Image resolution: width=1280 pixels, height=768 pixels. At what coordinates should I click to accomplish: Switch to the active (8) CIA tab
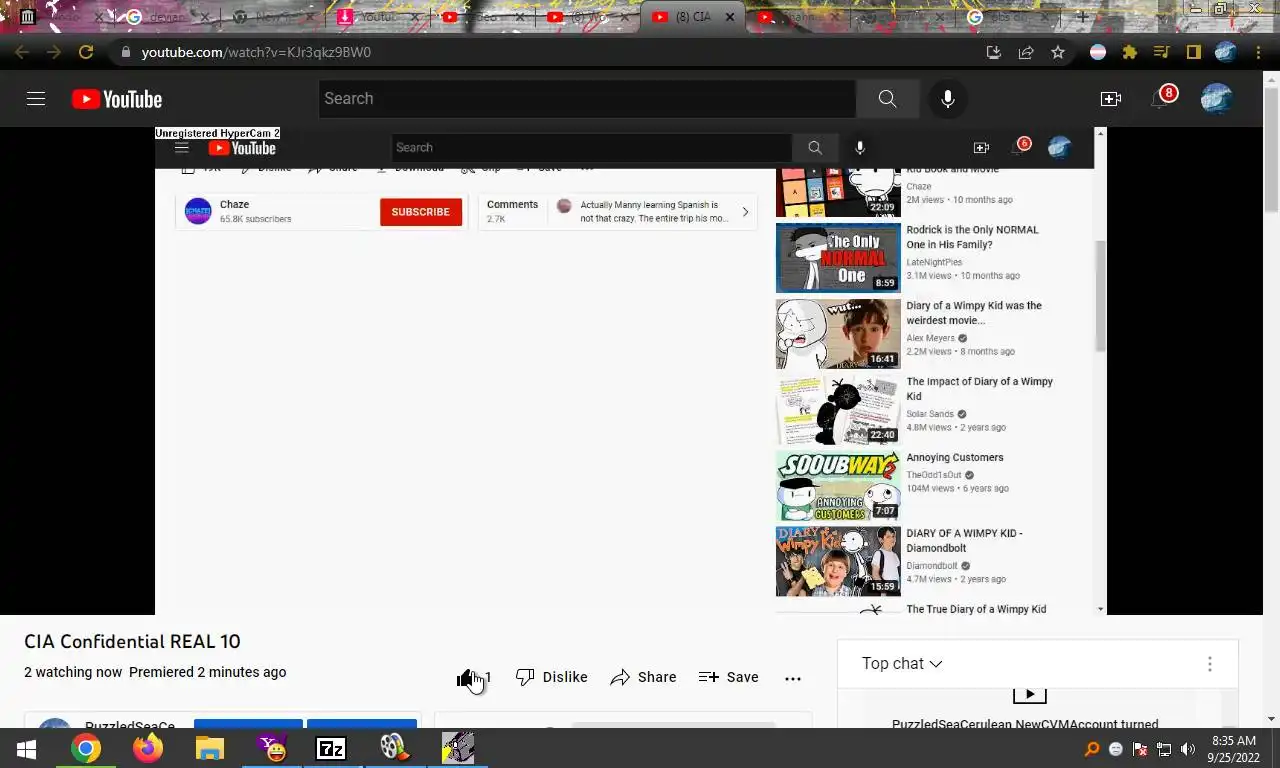click(x=692, y=17)
